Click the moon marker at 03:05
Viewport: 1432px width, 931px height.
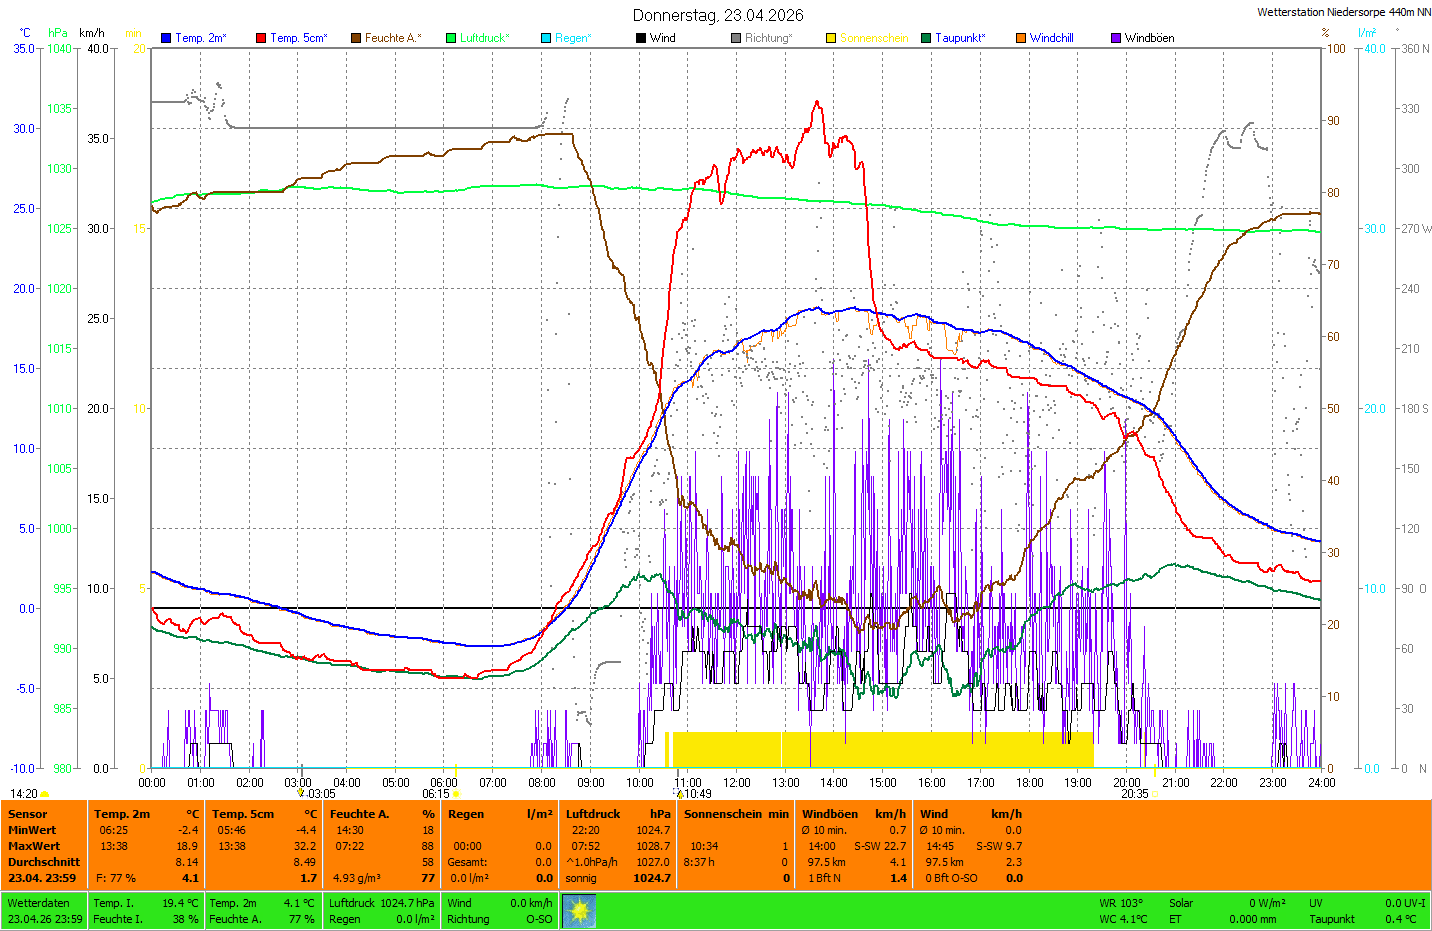coord(300,793)
